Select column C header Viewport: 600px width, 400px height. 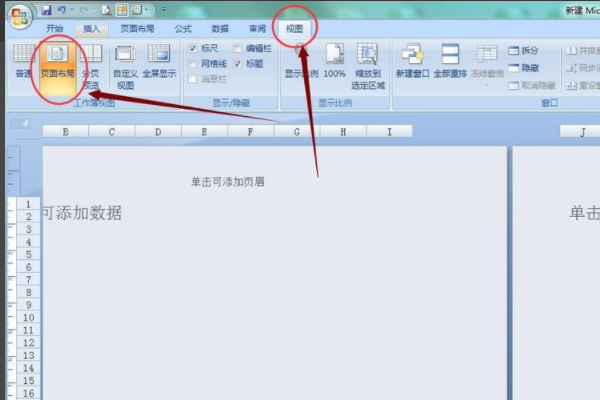point(112,132)
